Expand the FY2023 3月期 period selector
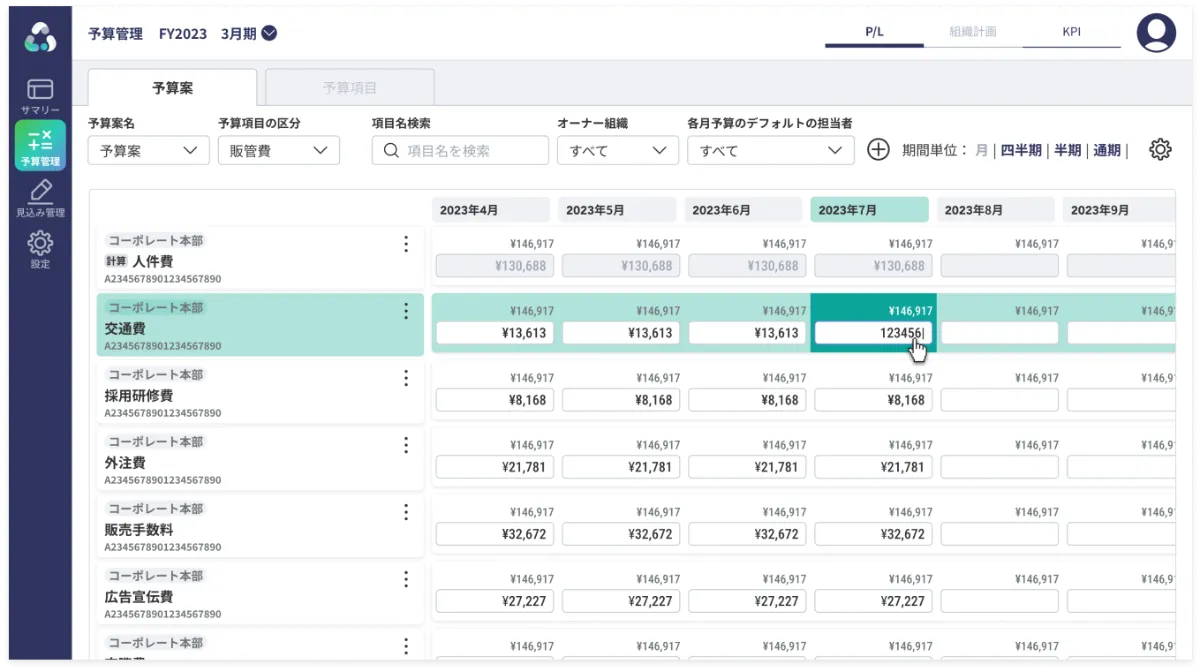This screenshot has width=1200, height=670. 269,33
